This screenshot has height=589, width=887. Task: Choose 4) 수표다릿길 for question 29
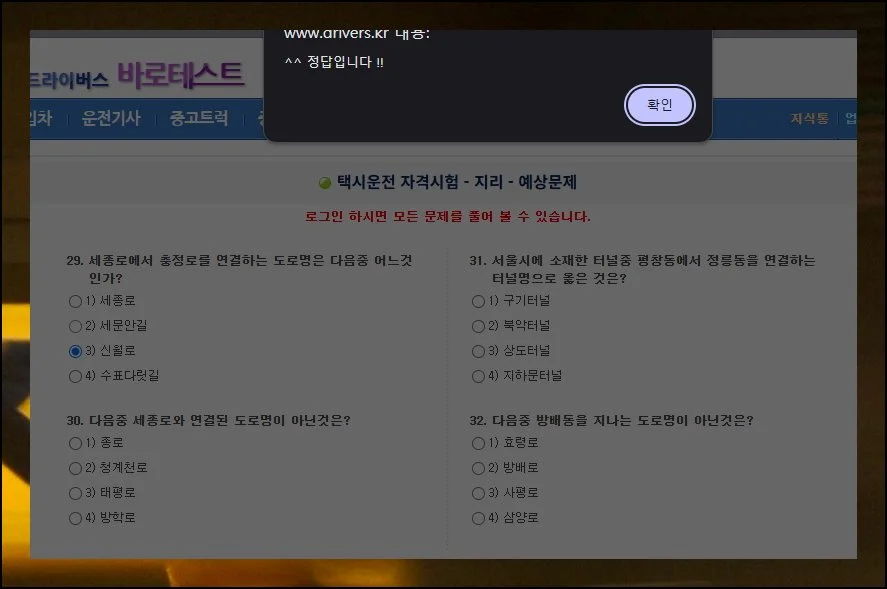click(75, 376)
